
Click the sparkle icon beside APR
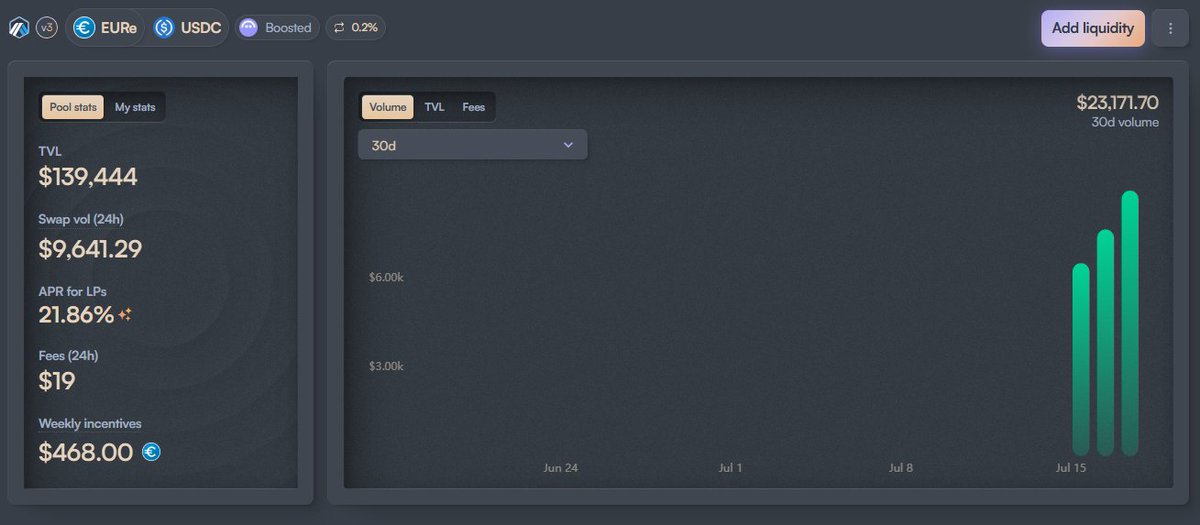[x=125, y=315]
